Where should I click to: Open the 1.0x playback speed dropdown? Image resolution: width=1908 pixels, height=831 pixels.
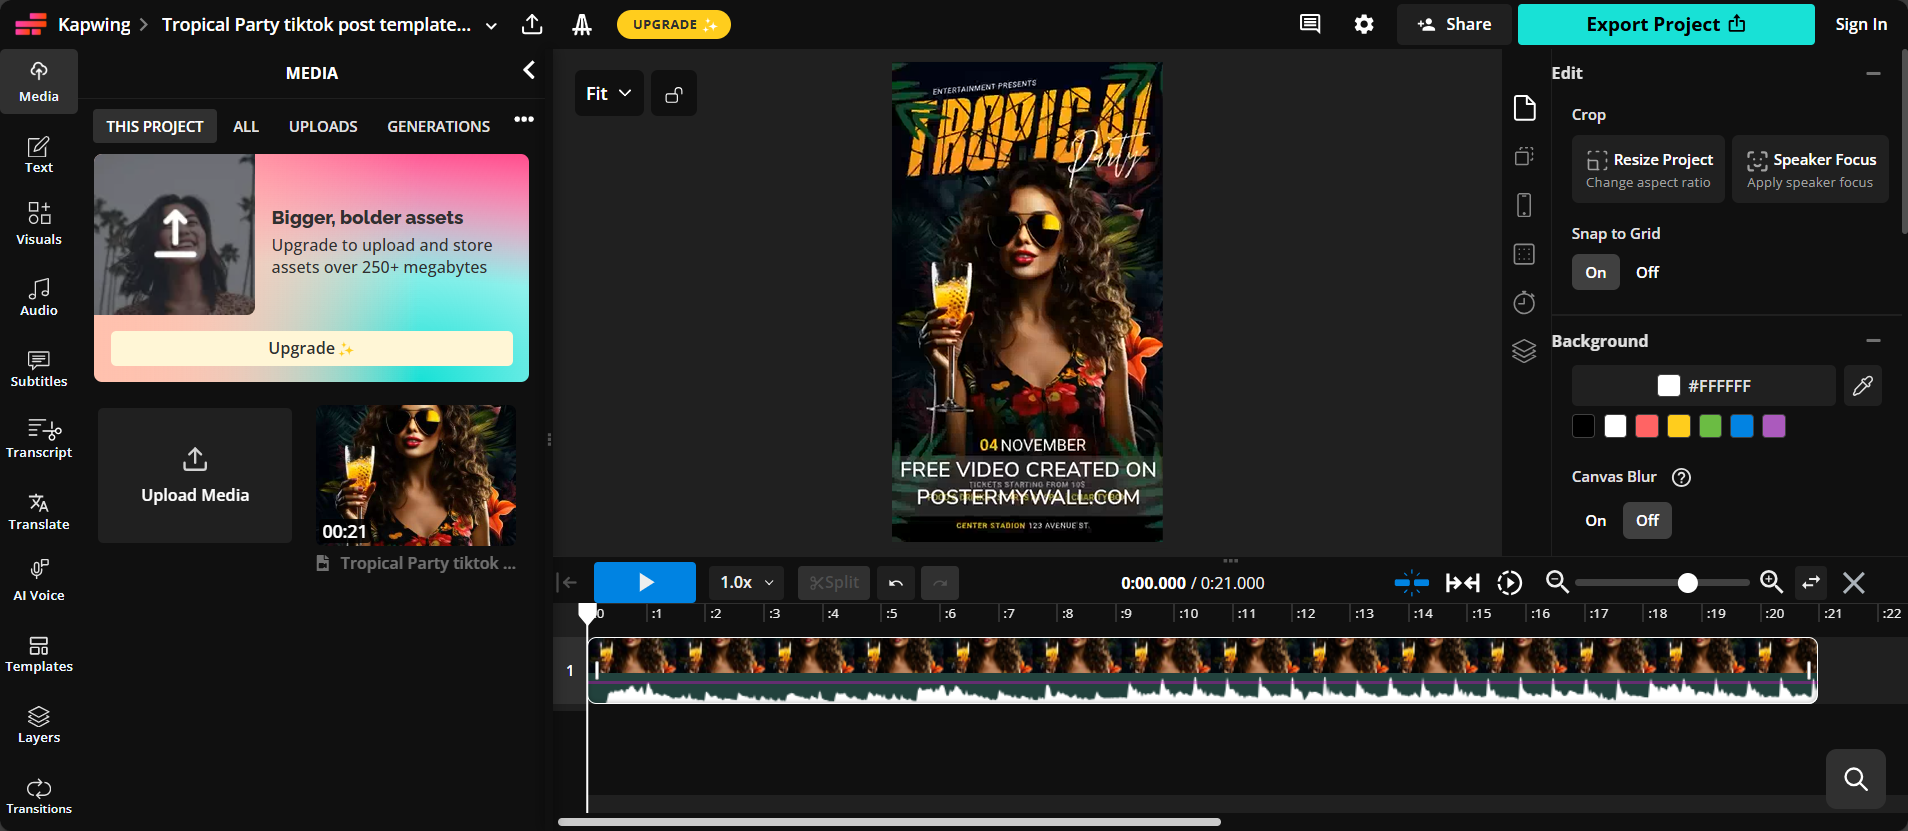point(748,583)
